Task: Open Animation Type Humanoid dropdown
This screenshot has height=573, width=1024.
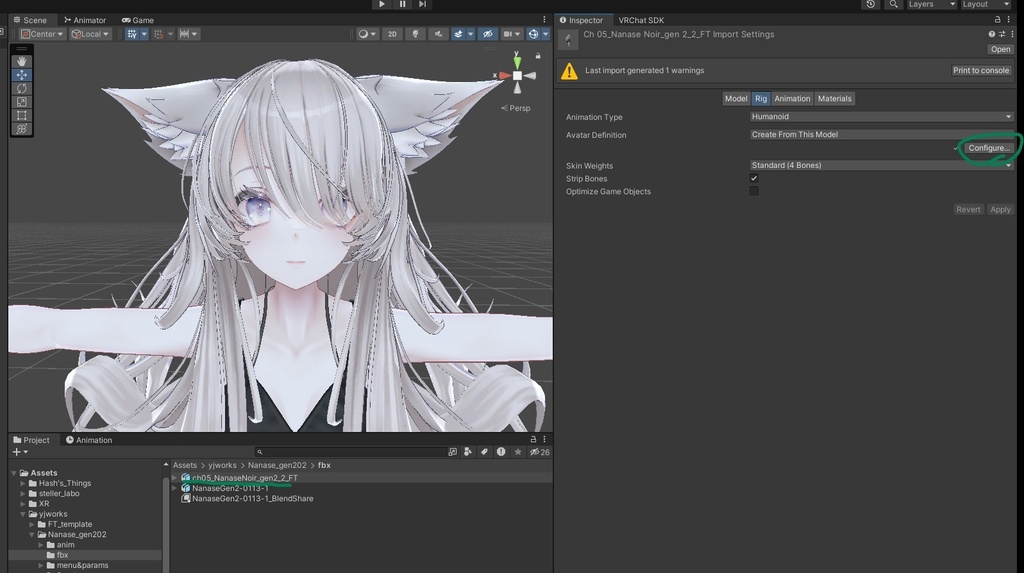Action: tap(881, 116)
